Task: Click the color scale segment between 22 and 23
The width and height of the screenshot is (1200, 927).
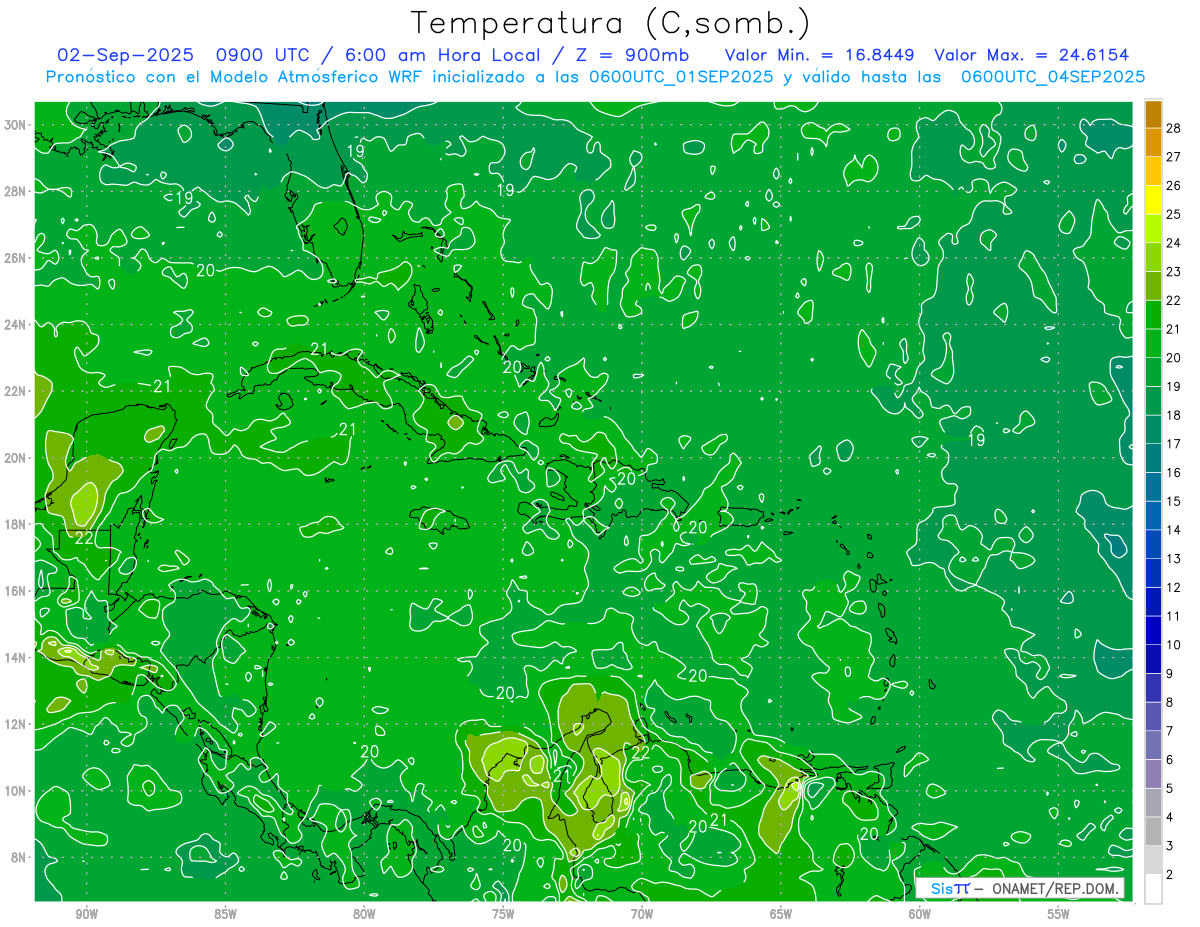Action: [x=1153, y=287]
